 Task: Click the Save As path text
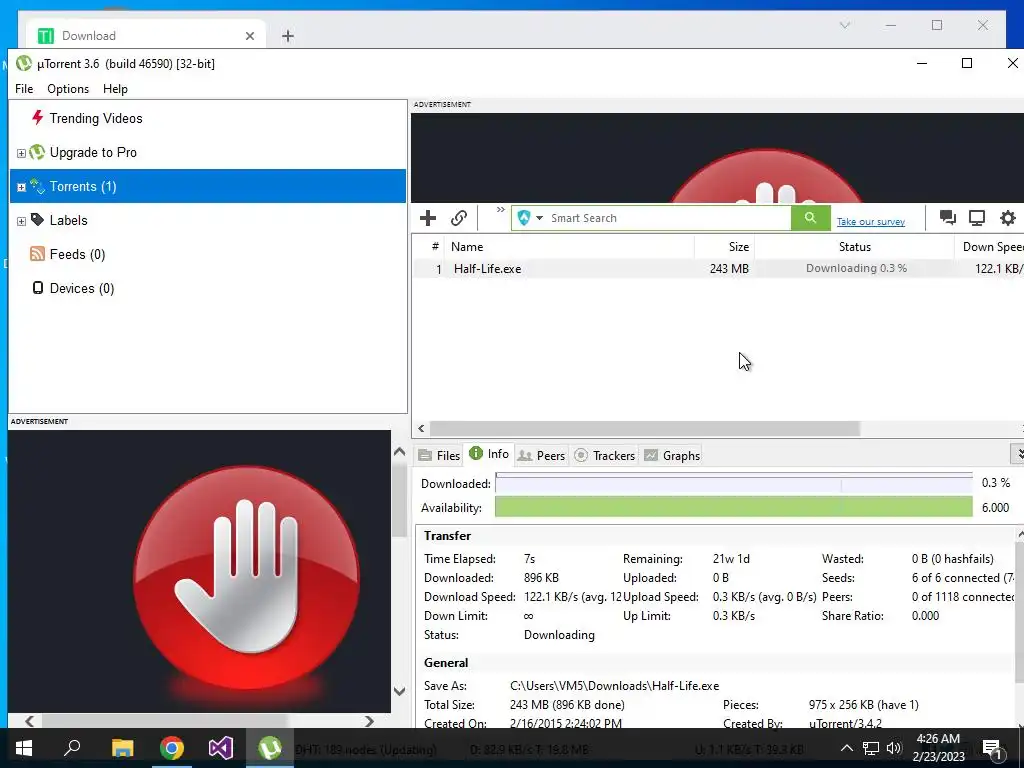coord(614,686)
